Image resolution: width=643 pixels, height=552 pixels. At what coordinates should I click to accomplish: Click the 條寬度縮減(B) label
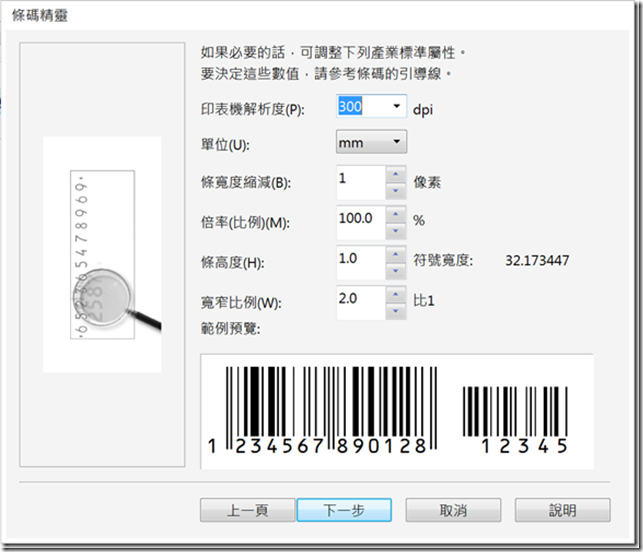(x=246, y=182)
